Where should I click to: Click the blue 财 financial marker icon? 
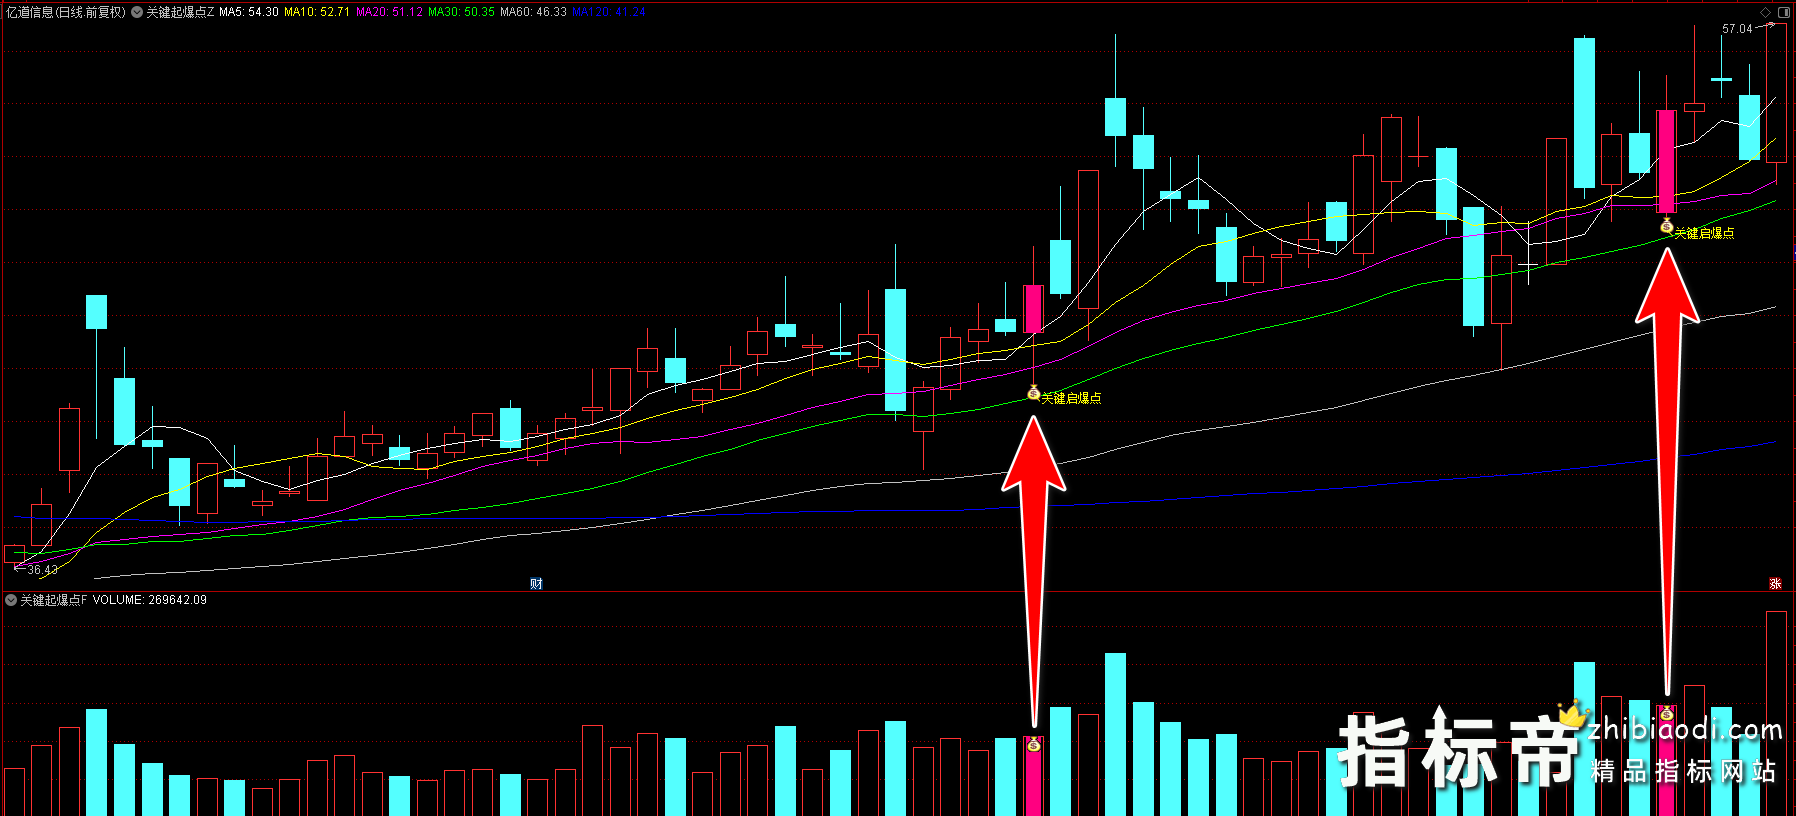pyautogui.click(x=536, y=584)
